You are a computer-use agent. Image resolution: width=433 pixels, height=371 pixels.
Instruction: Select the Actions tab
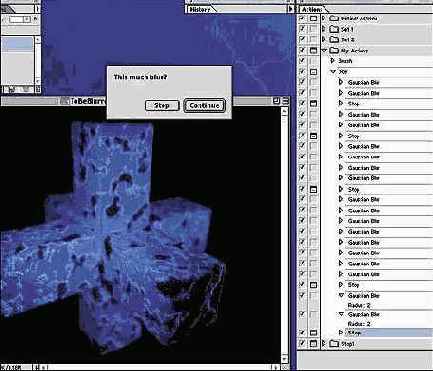click(312, 10)
